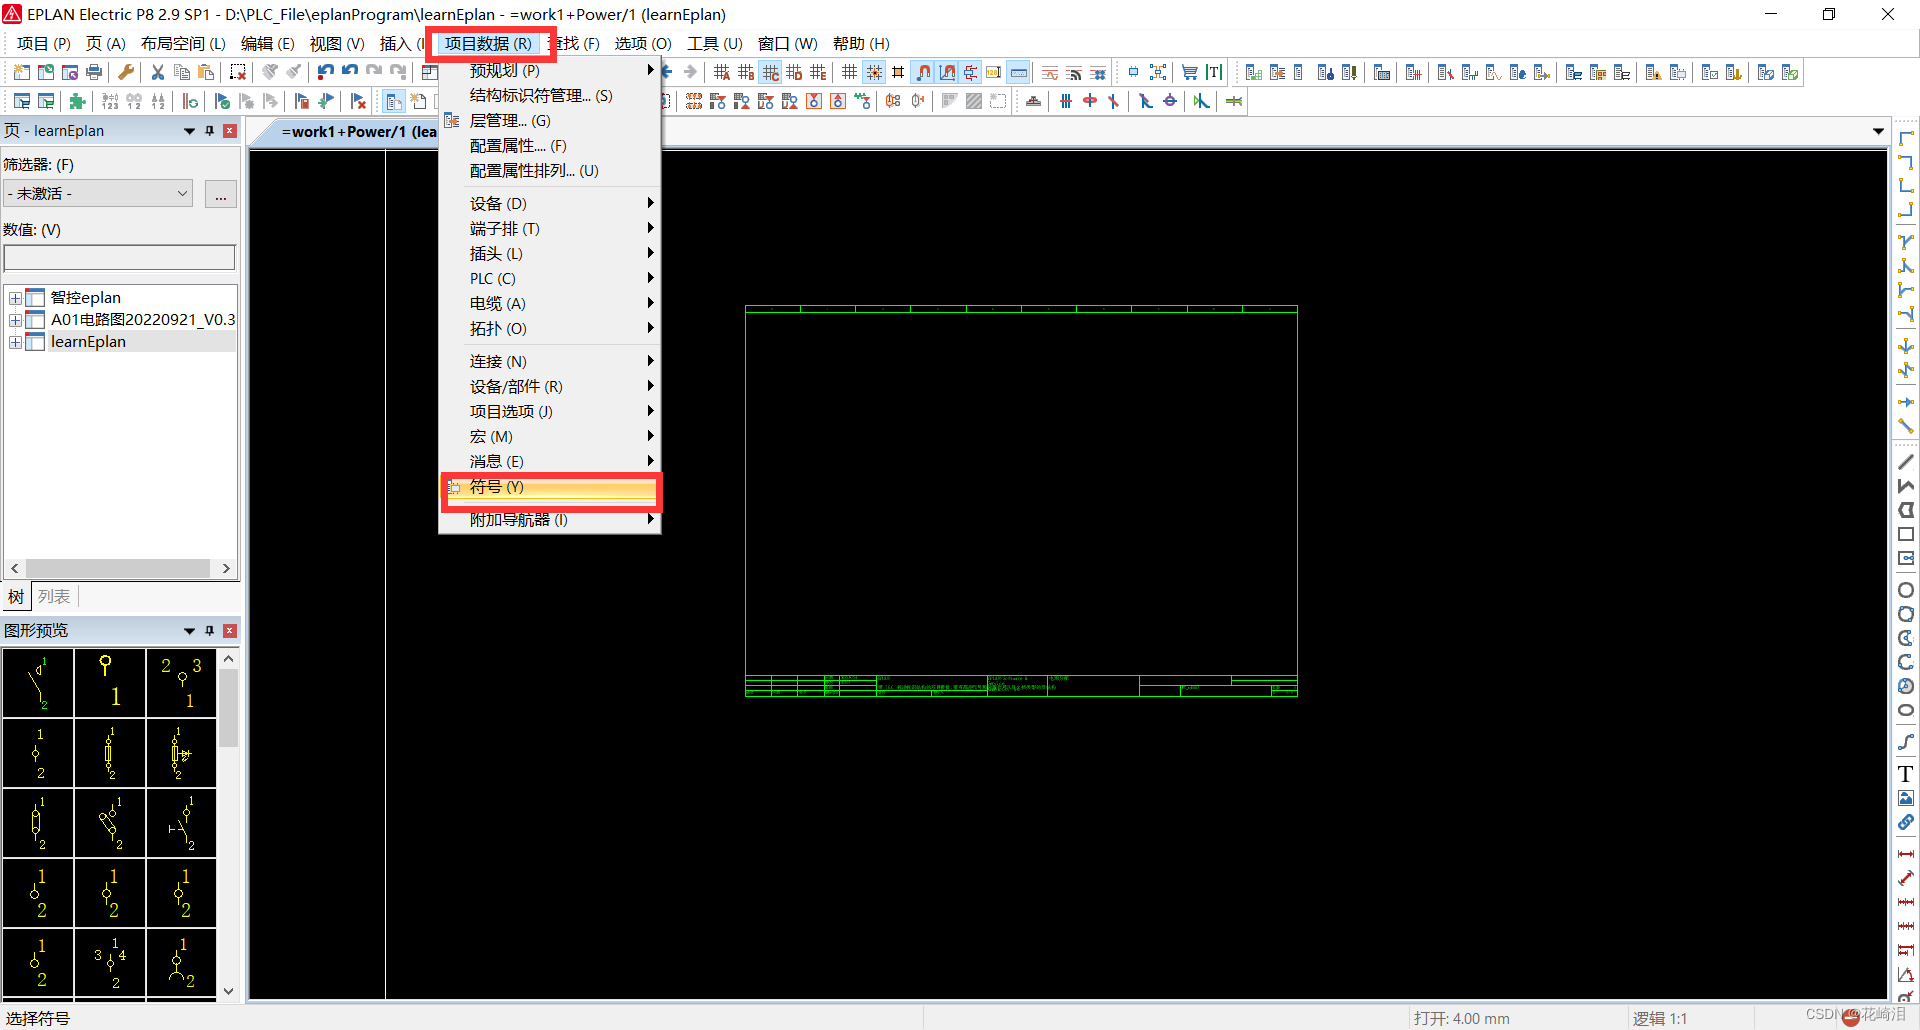Image resolution: width=1920 pixels, height=1030 pixels.
Task: Switch to =work1+Power/1 document tab
Action: coord(359,132)
